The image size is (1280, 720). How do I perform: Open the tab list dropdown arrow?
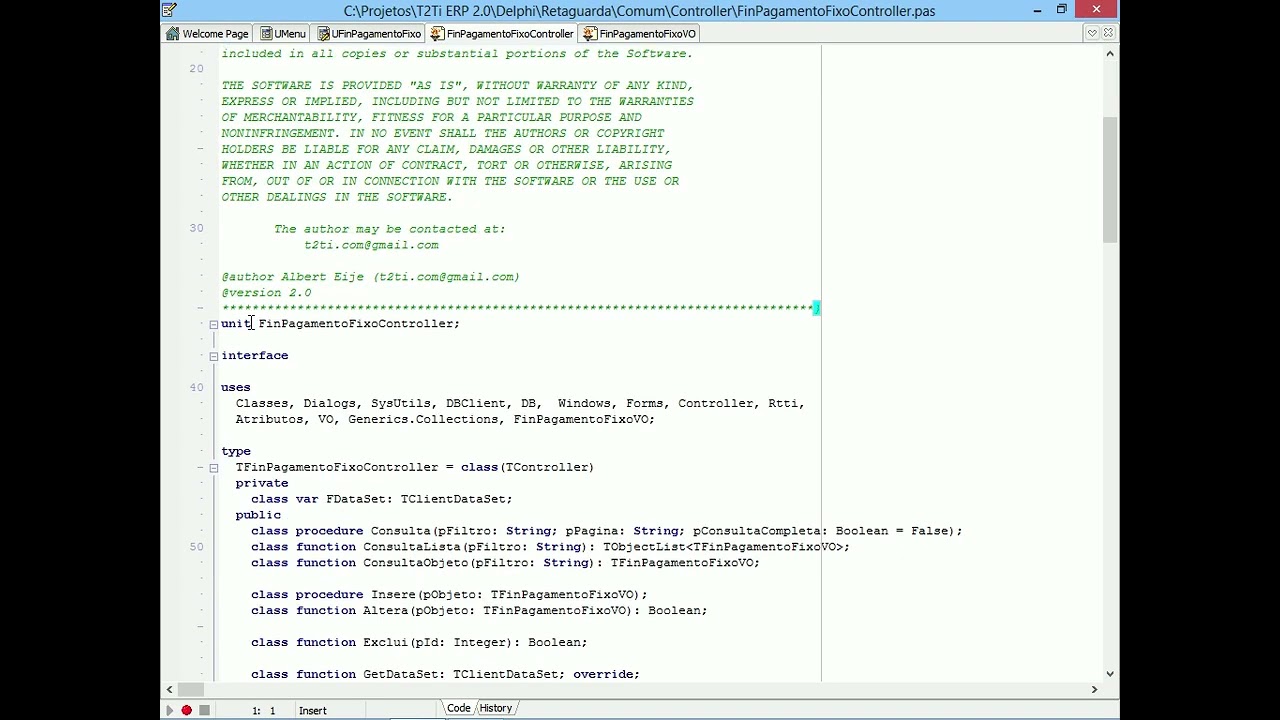coord(1092,33)
